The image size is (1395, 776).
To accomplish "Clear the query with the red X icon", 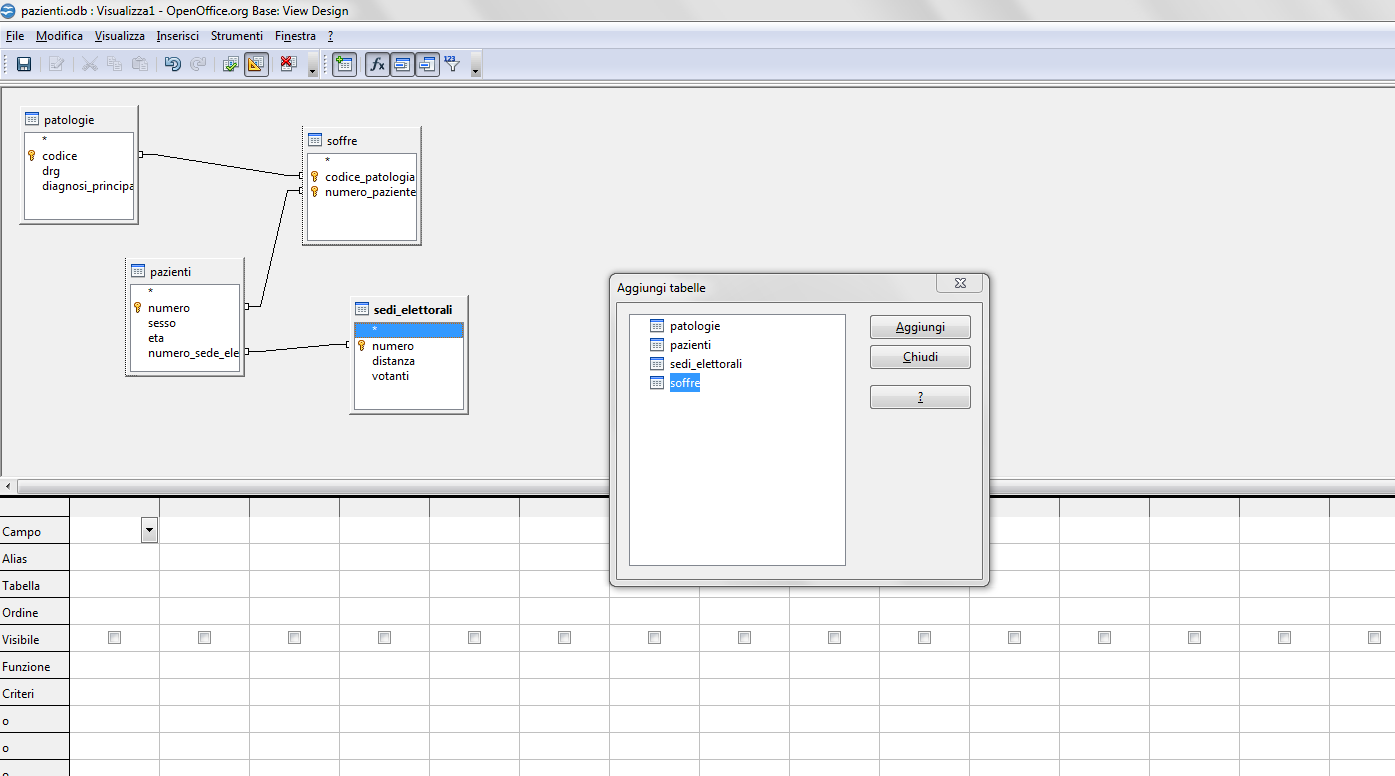I will (x=288, y=65).
